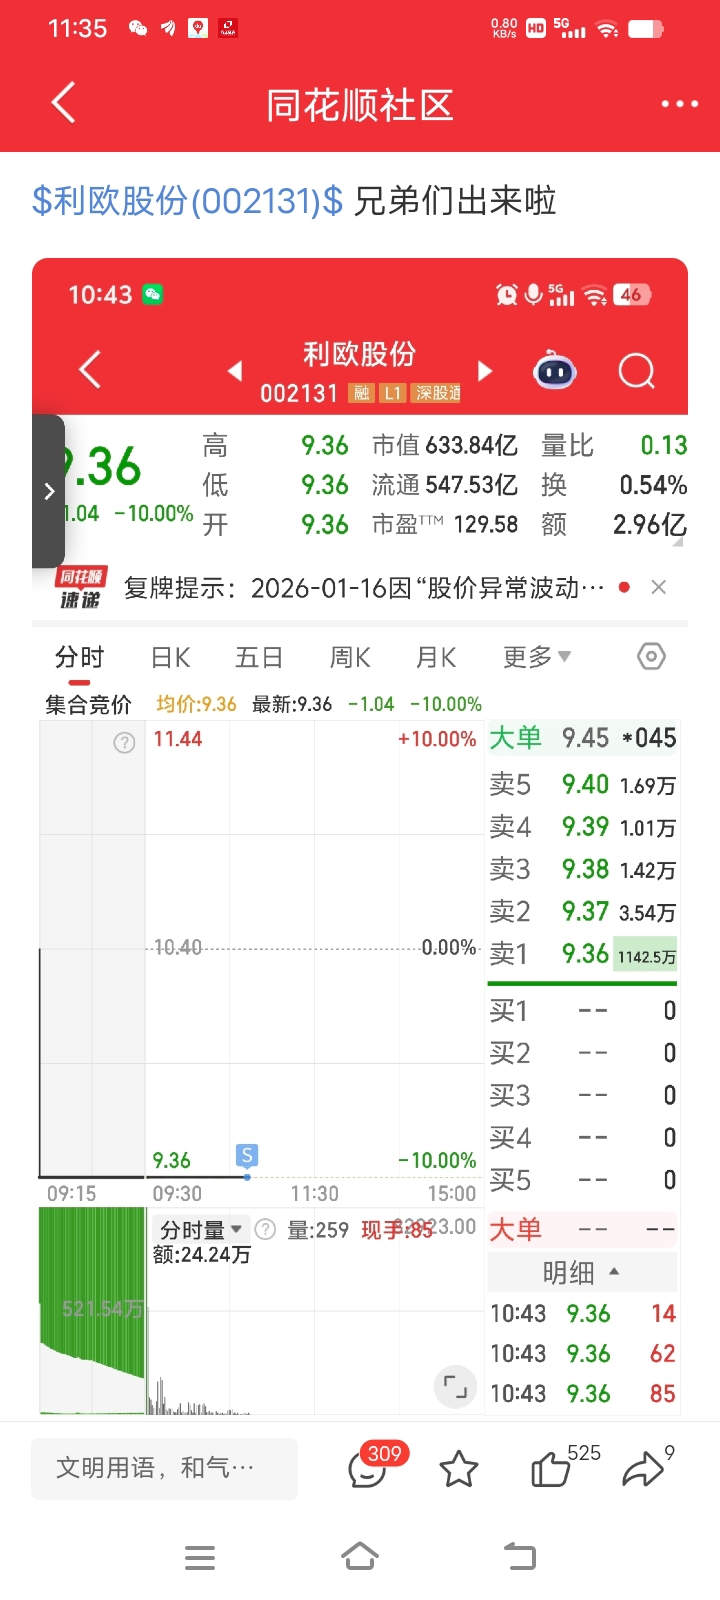Focus the 文明用语 comment input field
The height and width of the screenshot is (1600, 720).
[164, 1468]
